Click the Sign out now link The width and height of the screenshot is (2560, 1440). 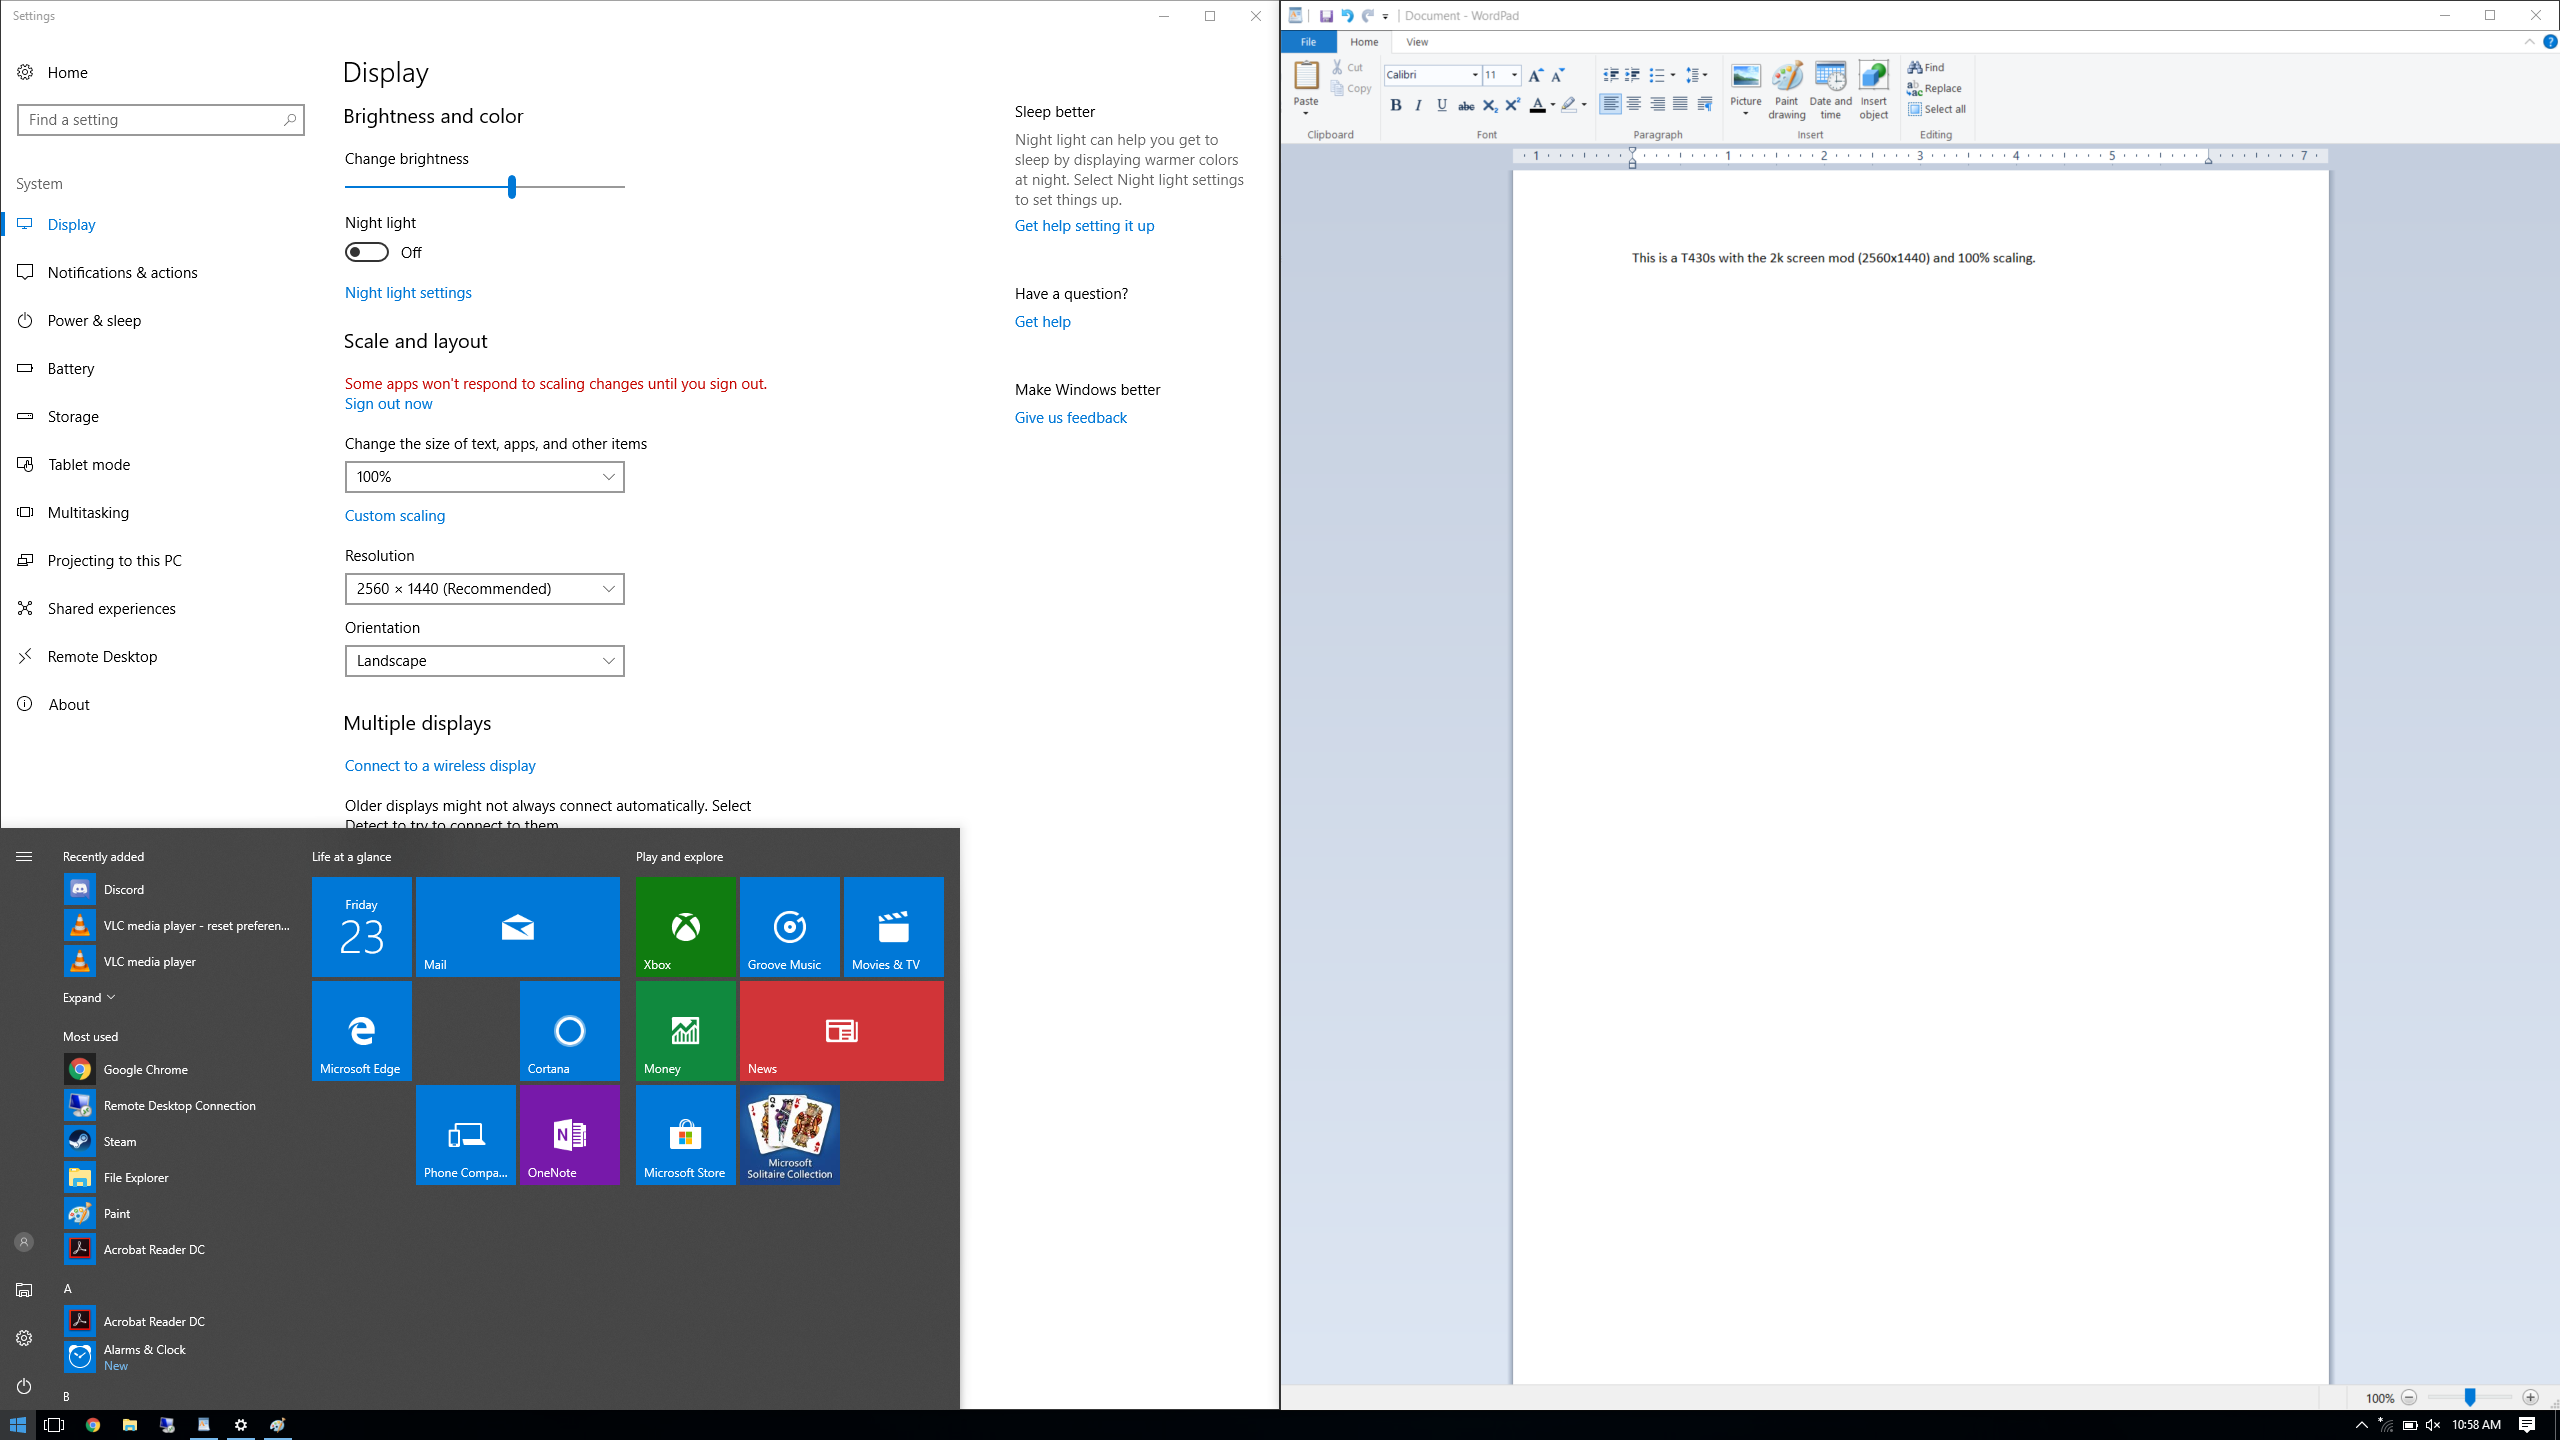388,404
